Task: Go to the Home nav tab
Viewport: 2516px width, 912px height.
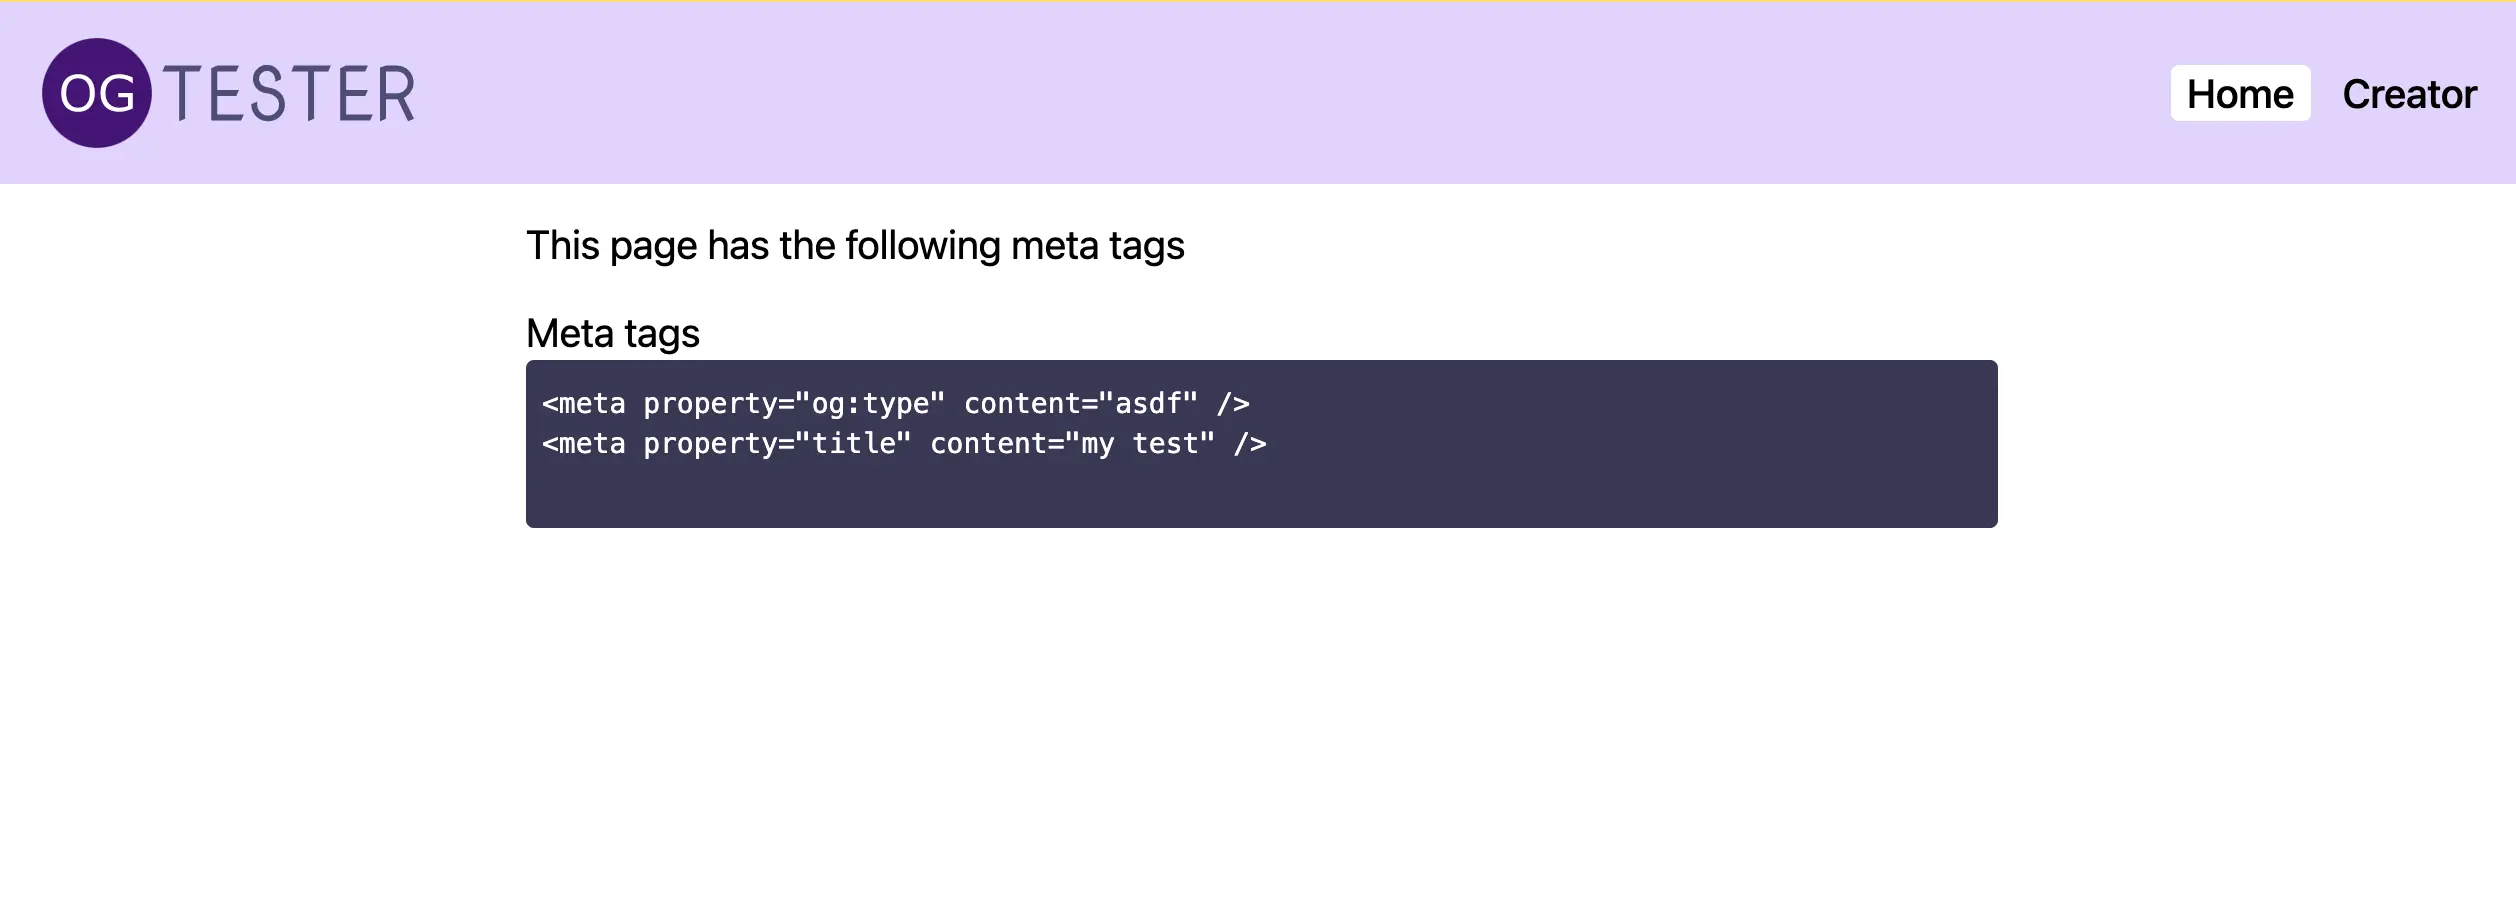Action: point(2239,94)
